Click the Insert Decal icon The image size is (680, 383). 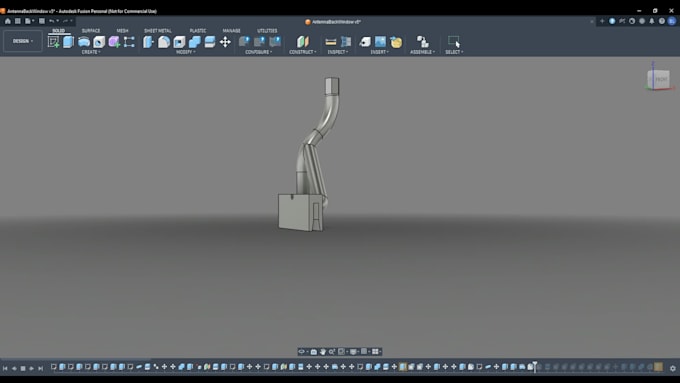point(396,42)
